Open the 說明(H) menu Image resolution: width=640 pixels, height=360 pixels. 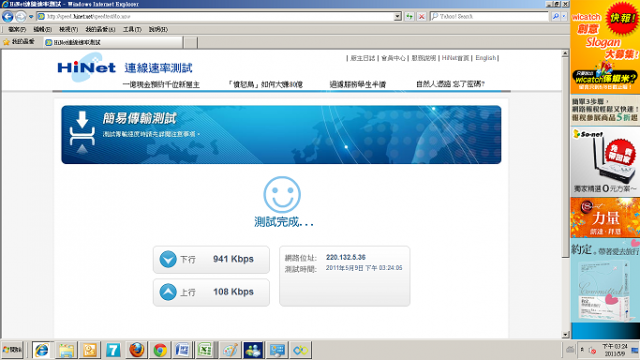158,29
